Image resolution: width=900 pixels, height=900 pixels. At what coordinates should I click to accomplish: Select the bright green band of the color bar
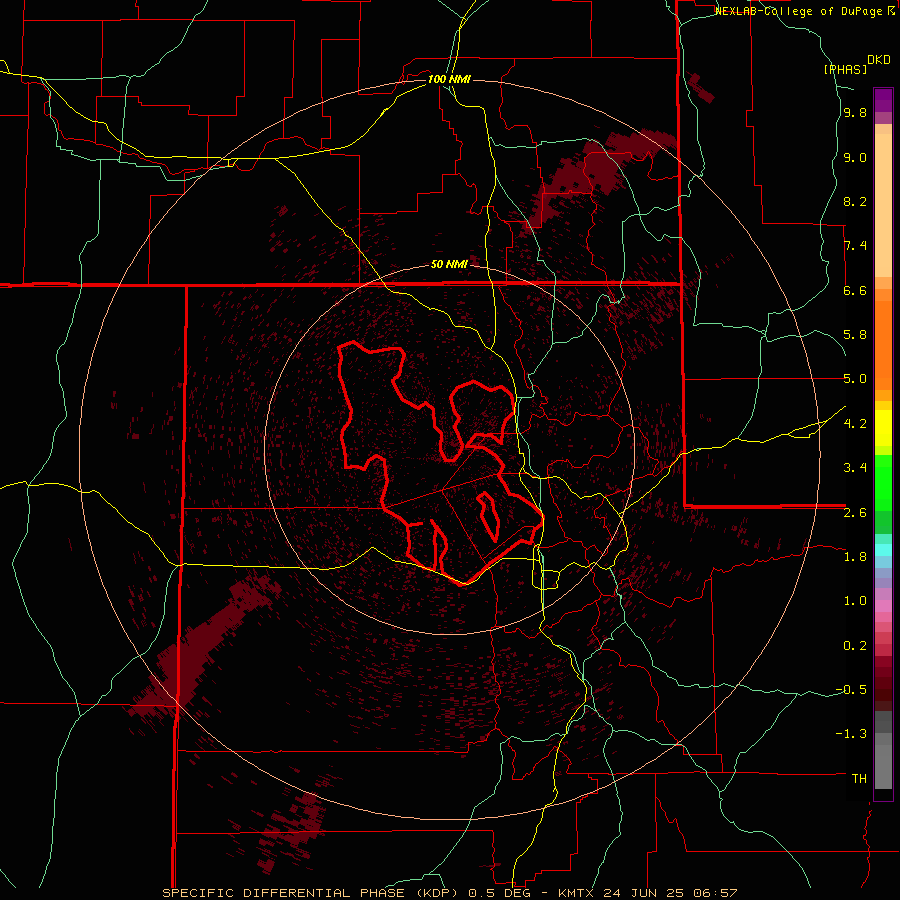883,483
